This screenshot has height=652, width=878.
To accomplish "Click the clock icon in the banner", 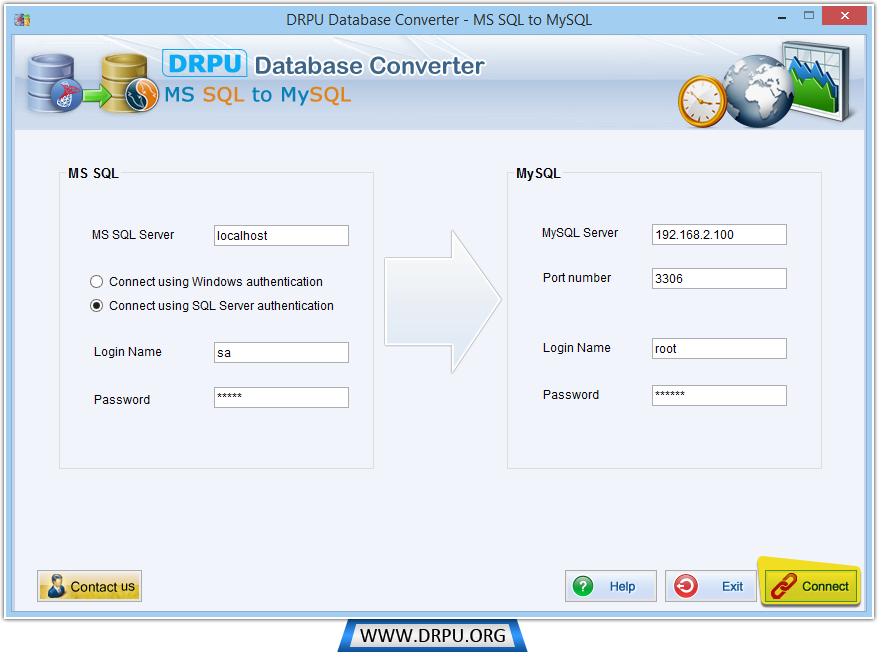I will (x=702, y=101).
